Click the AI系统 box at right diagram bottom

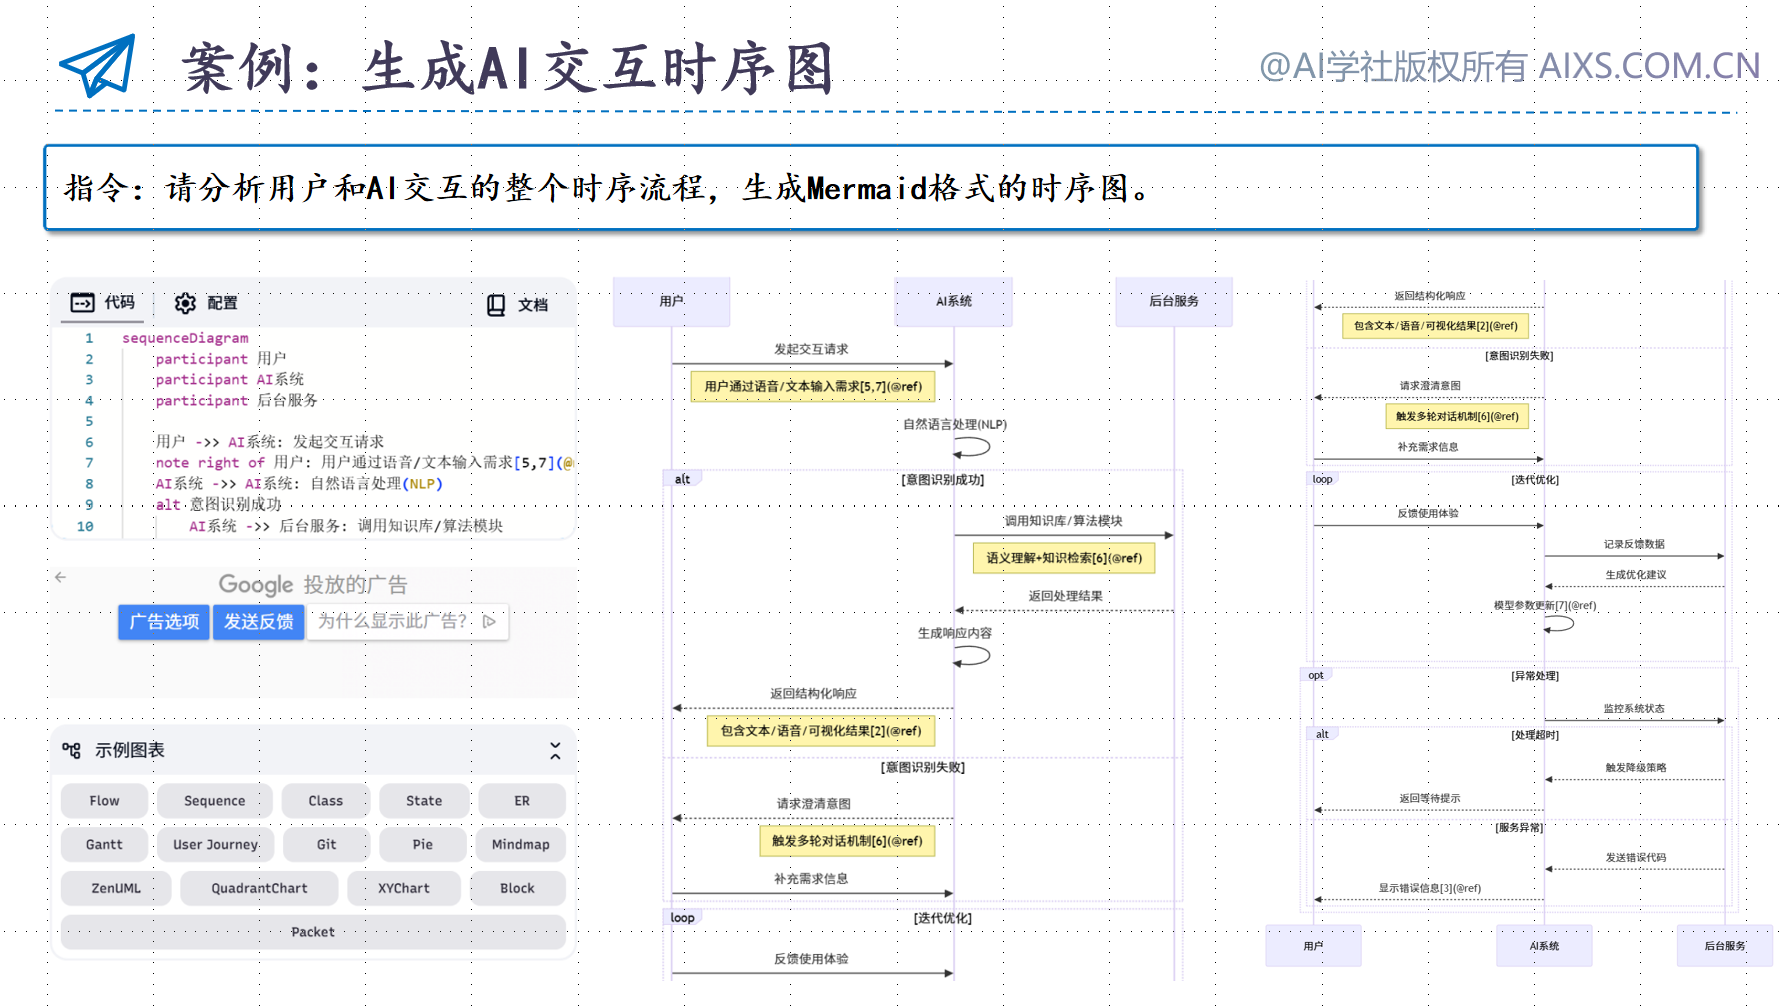(x=1544, y=946)
